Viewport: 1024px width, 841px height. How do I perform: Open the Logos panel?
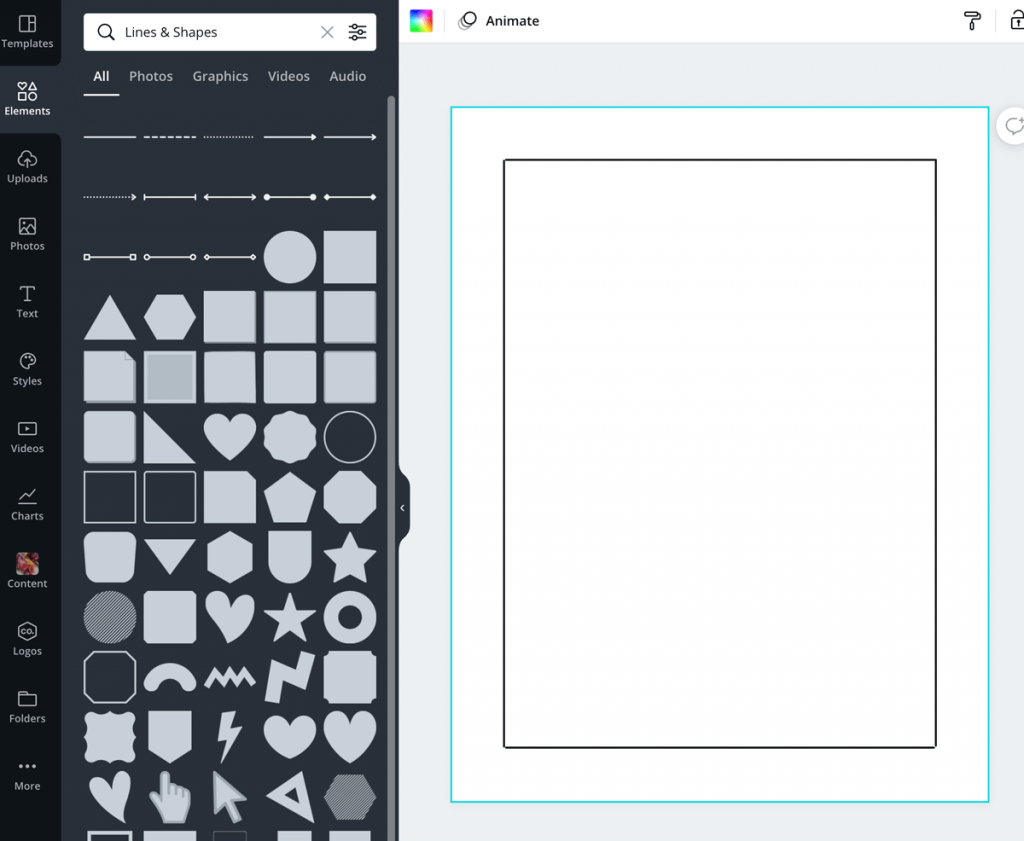[x=27, y=638]
